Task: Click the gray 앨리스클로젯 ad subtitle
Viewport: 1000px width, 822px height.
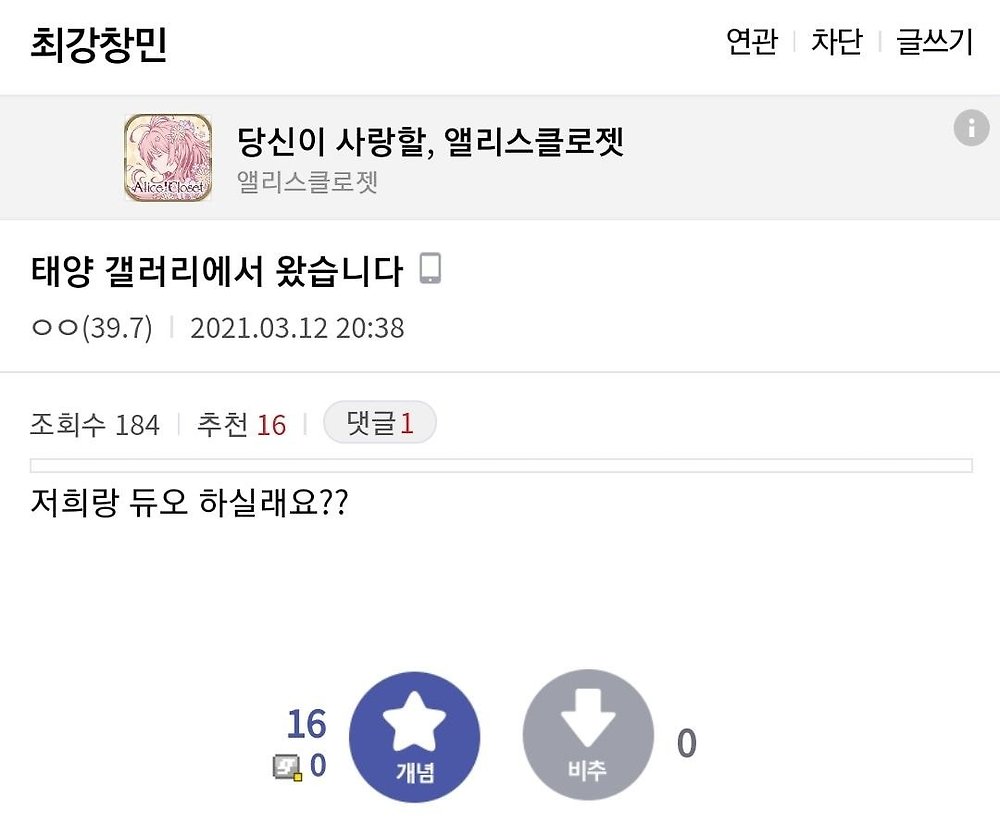Action: tap(308, 182)
